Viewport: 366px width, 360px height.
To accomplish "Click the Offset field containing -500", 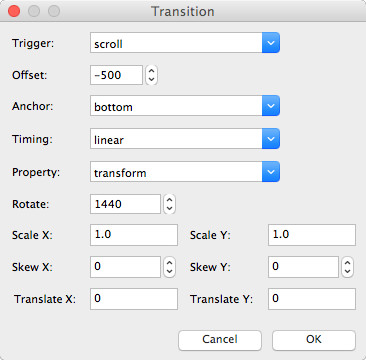I will [x=116, y=75].
